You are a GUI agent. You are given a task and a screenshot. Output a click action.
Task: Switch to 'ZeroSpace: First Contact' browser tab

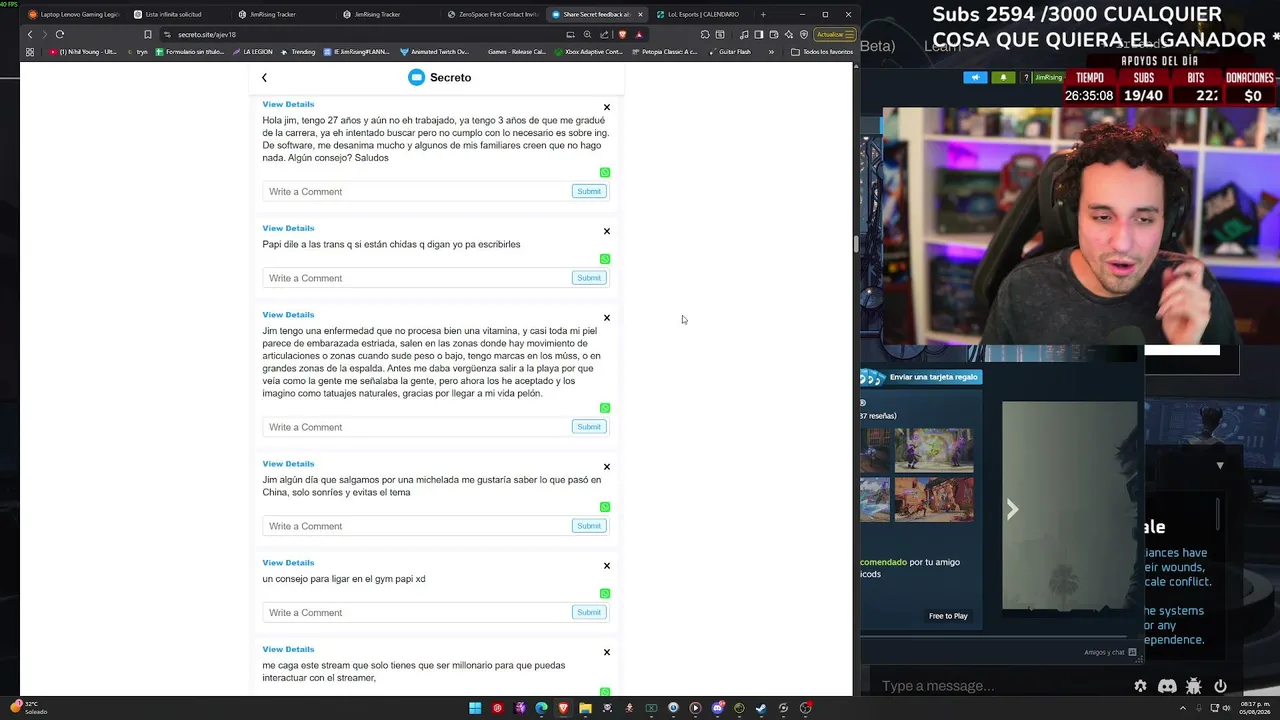(491, 14)
